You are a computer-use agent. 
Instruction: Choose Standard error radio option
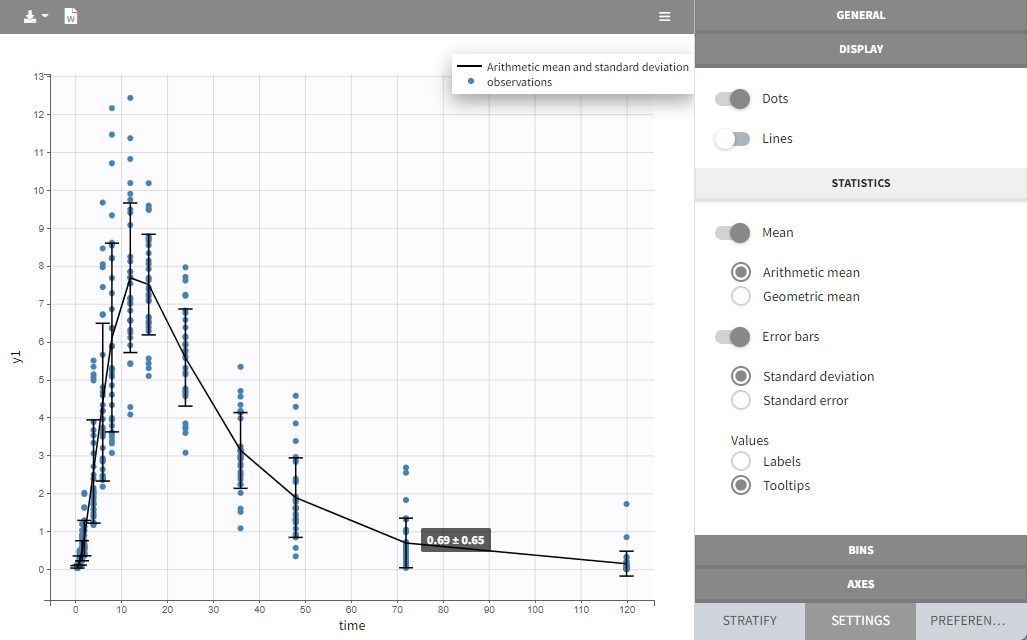click(741, 400)
